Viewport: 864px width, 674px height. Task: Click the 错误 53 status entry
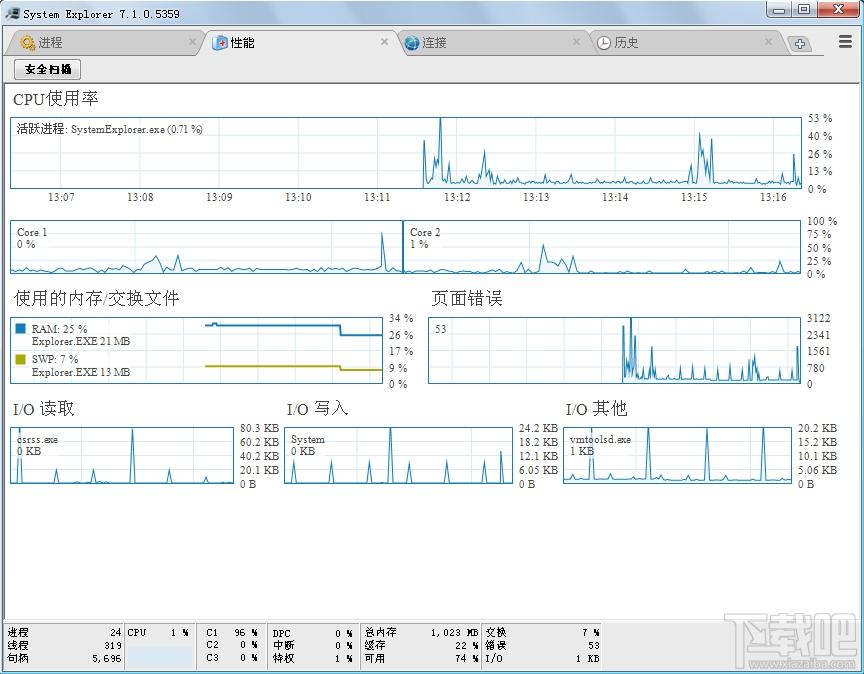tap(542, 645)
